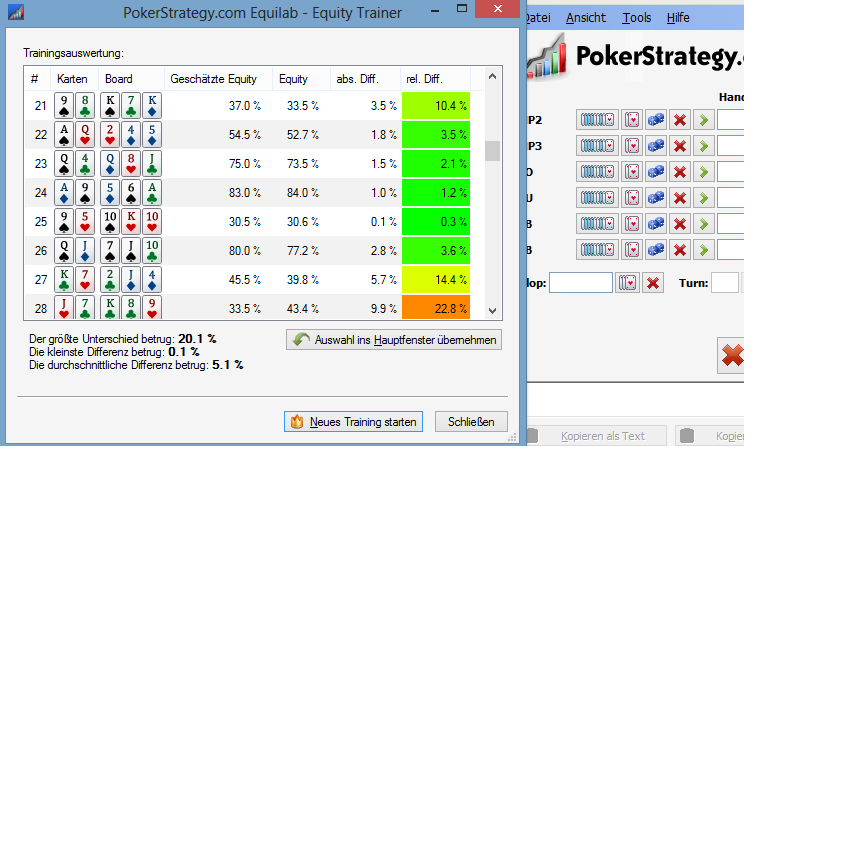Open the hand range selector in the O row
This screenshot has height=850, width=855.
(x=597, y=172)
